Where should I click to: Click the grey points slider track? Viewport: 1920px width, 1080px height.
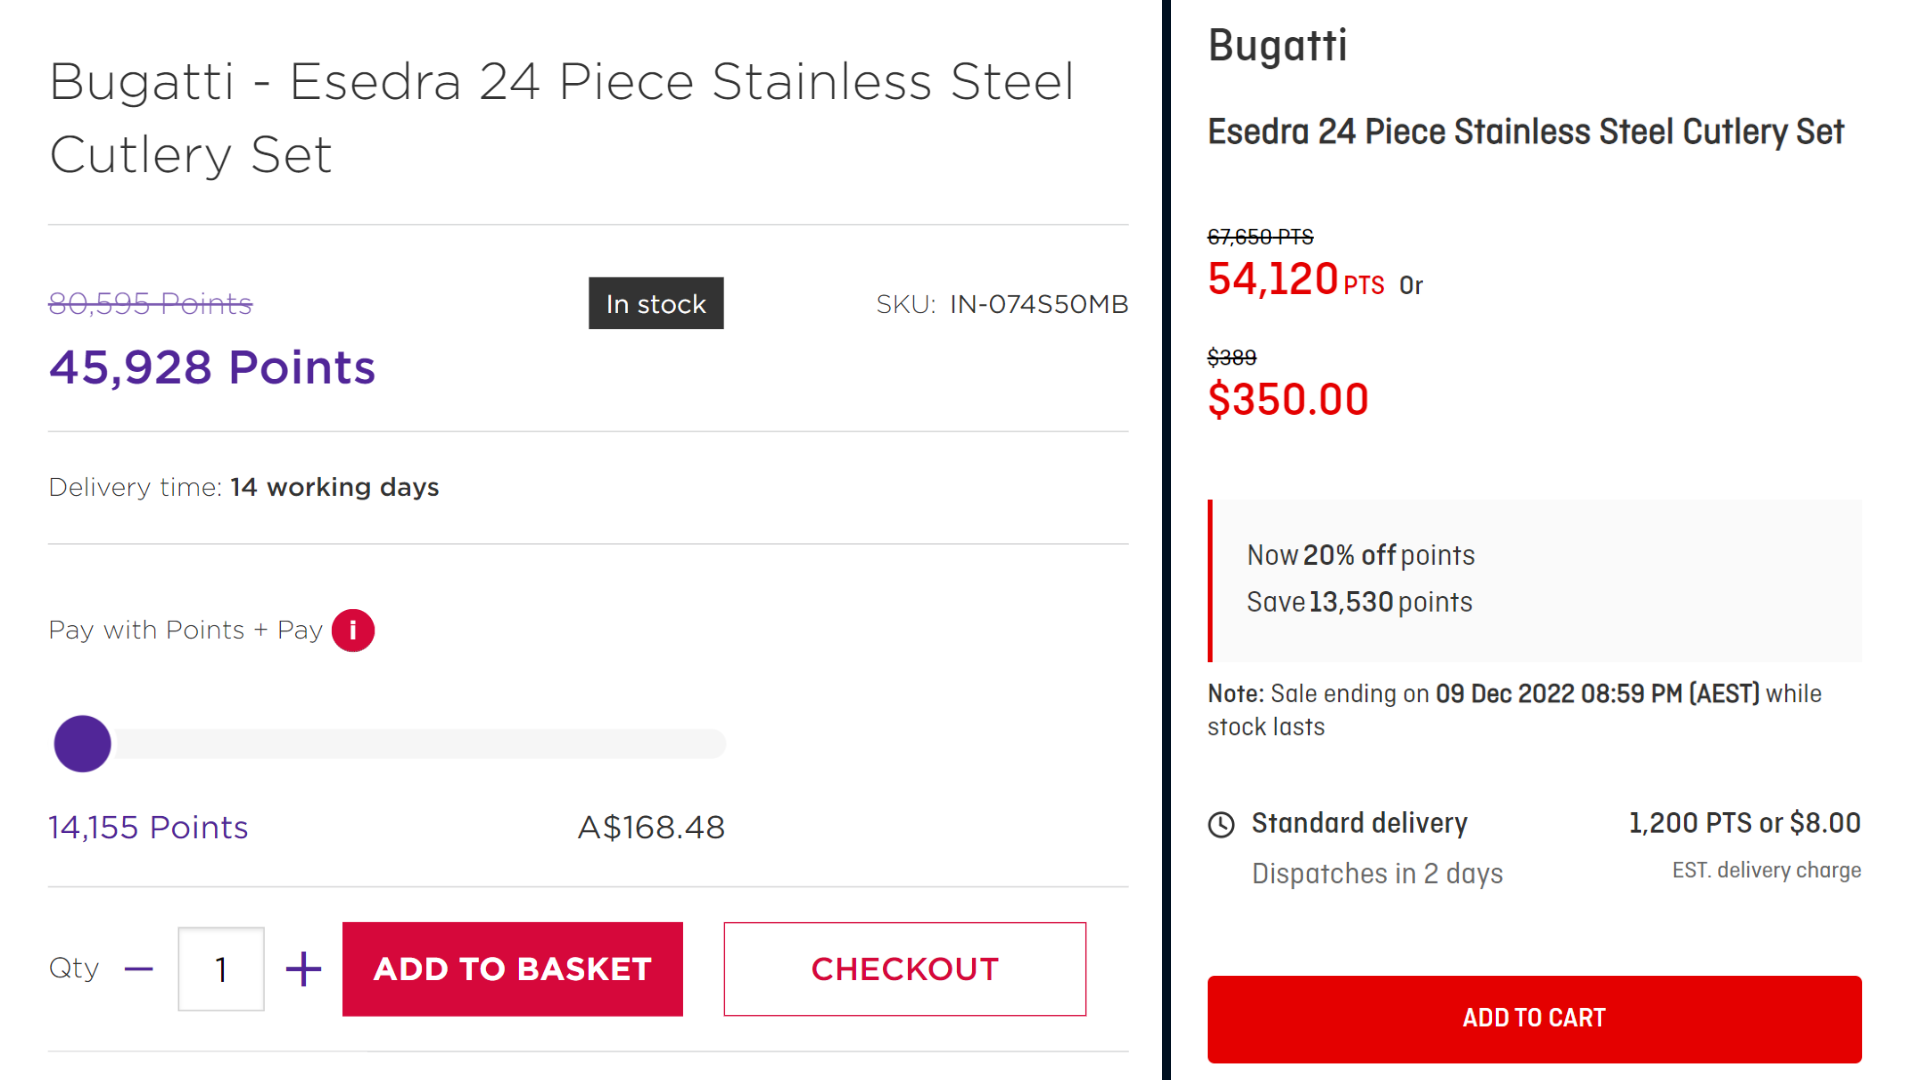coord(420,743)
